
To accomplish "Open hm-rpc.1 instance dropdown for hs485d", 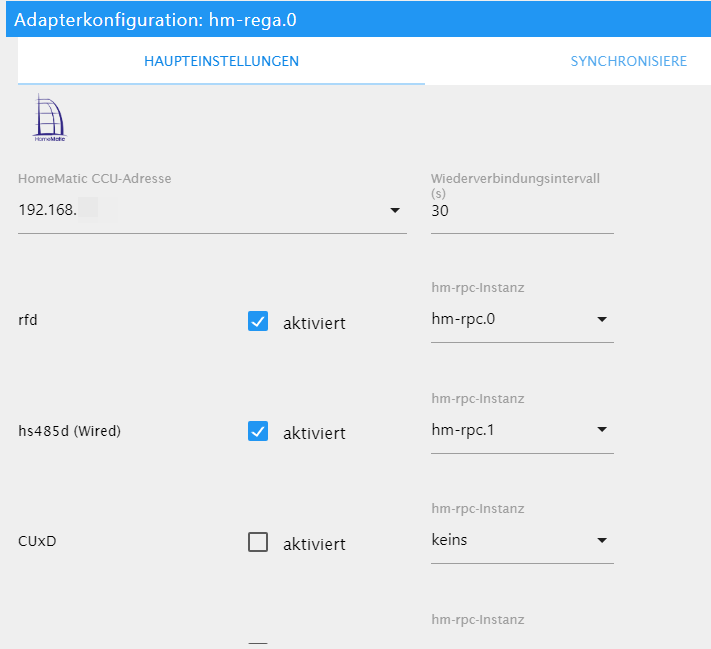I will [x=522, y=429].
